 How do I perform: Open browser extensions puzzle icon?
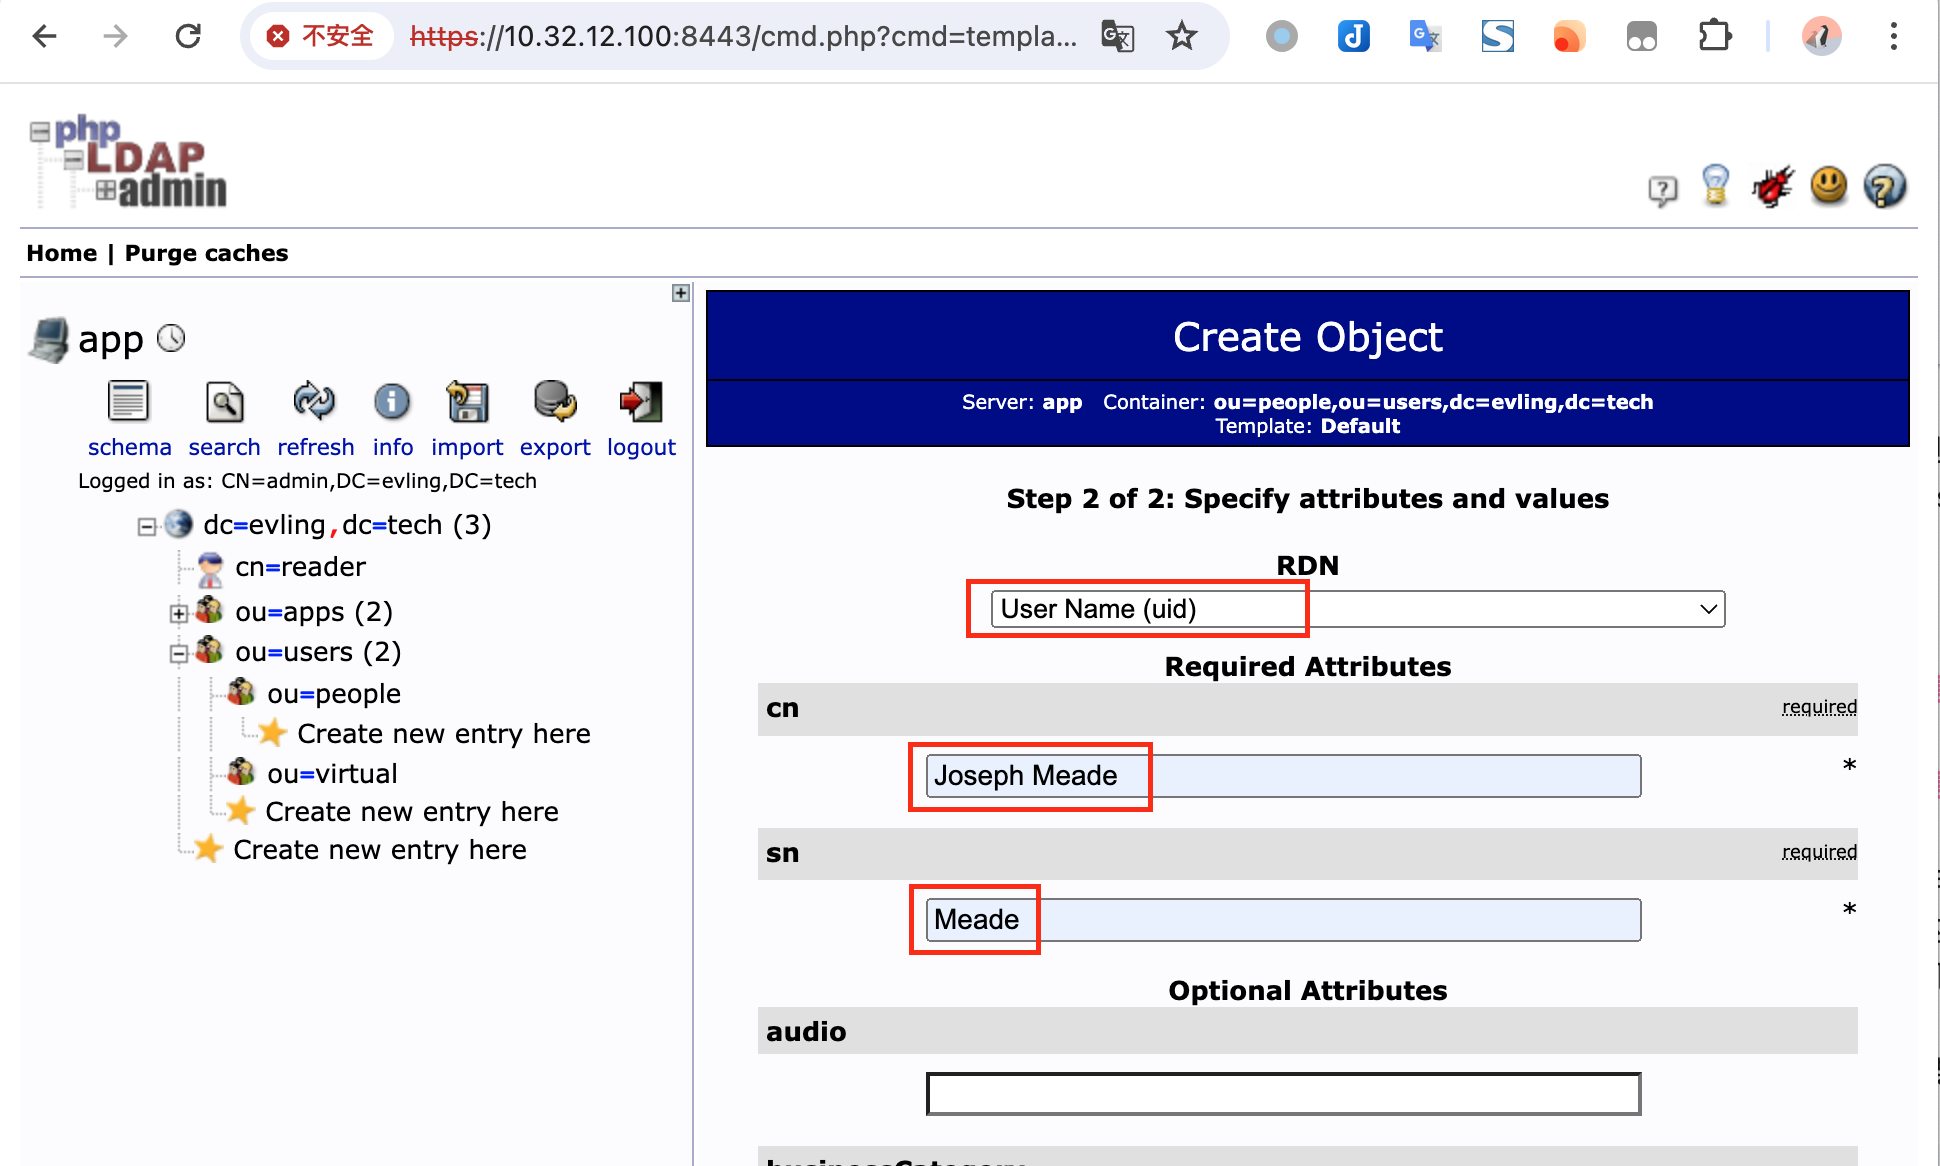[x=1715, y=37]
